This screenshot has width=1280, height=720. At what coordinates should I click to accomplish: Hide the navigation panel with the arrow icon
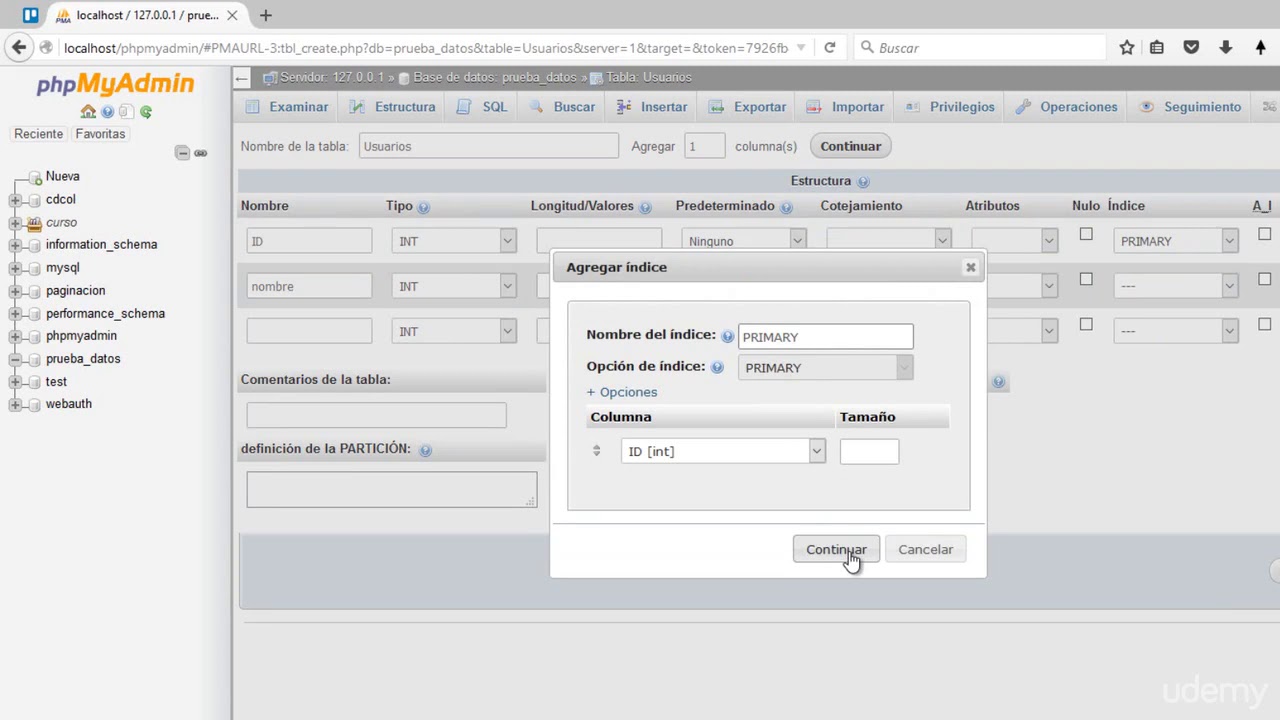242,78
